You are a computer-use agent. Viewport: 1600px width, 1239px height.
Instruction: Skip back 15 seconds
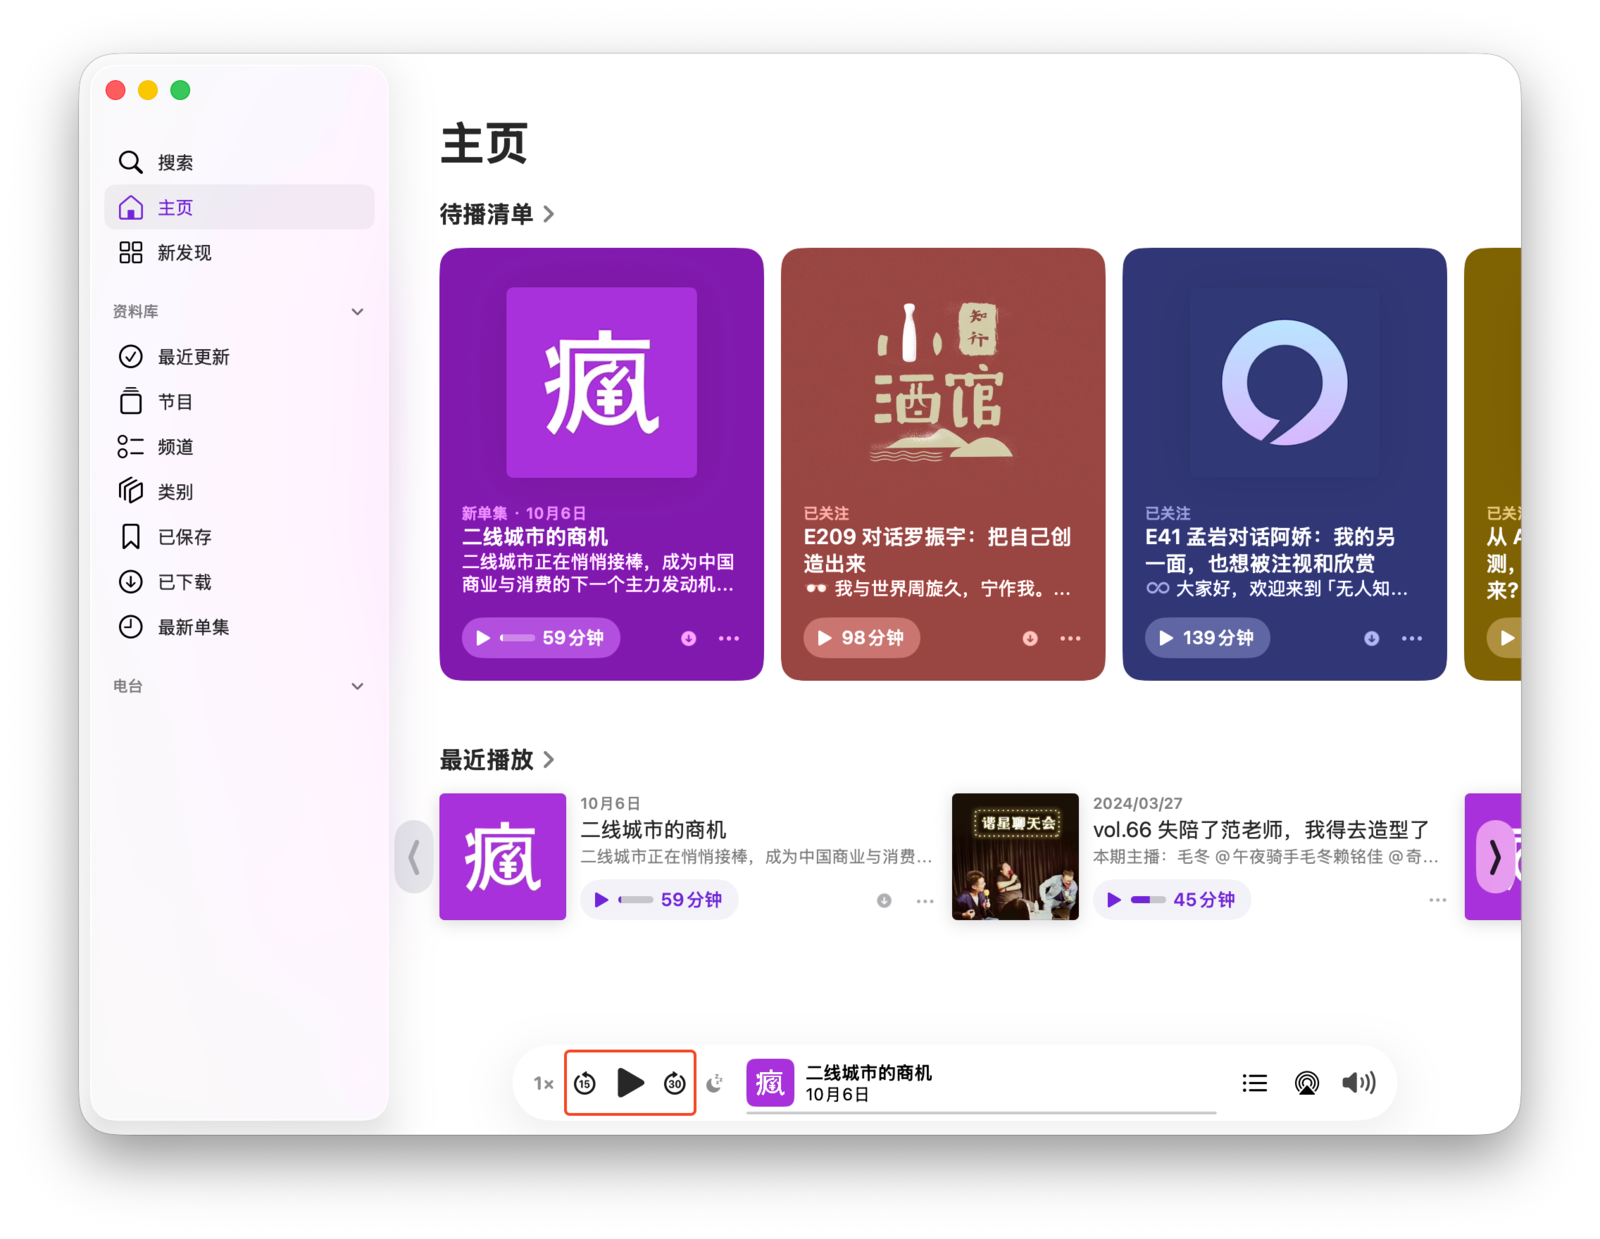(x=586, y=1083)
